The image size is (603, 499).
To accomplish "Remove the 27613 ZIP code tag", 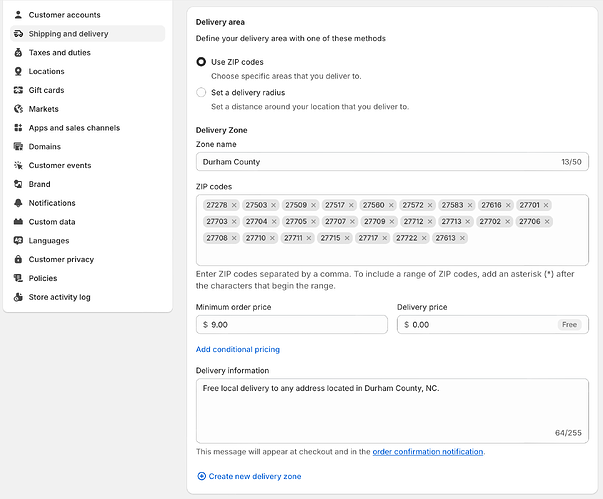I will [463, 238].
